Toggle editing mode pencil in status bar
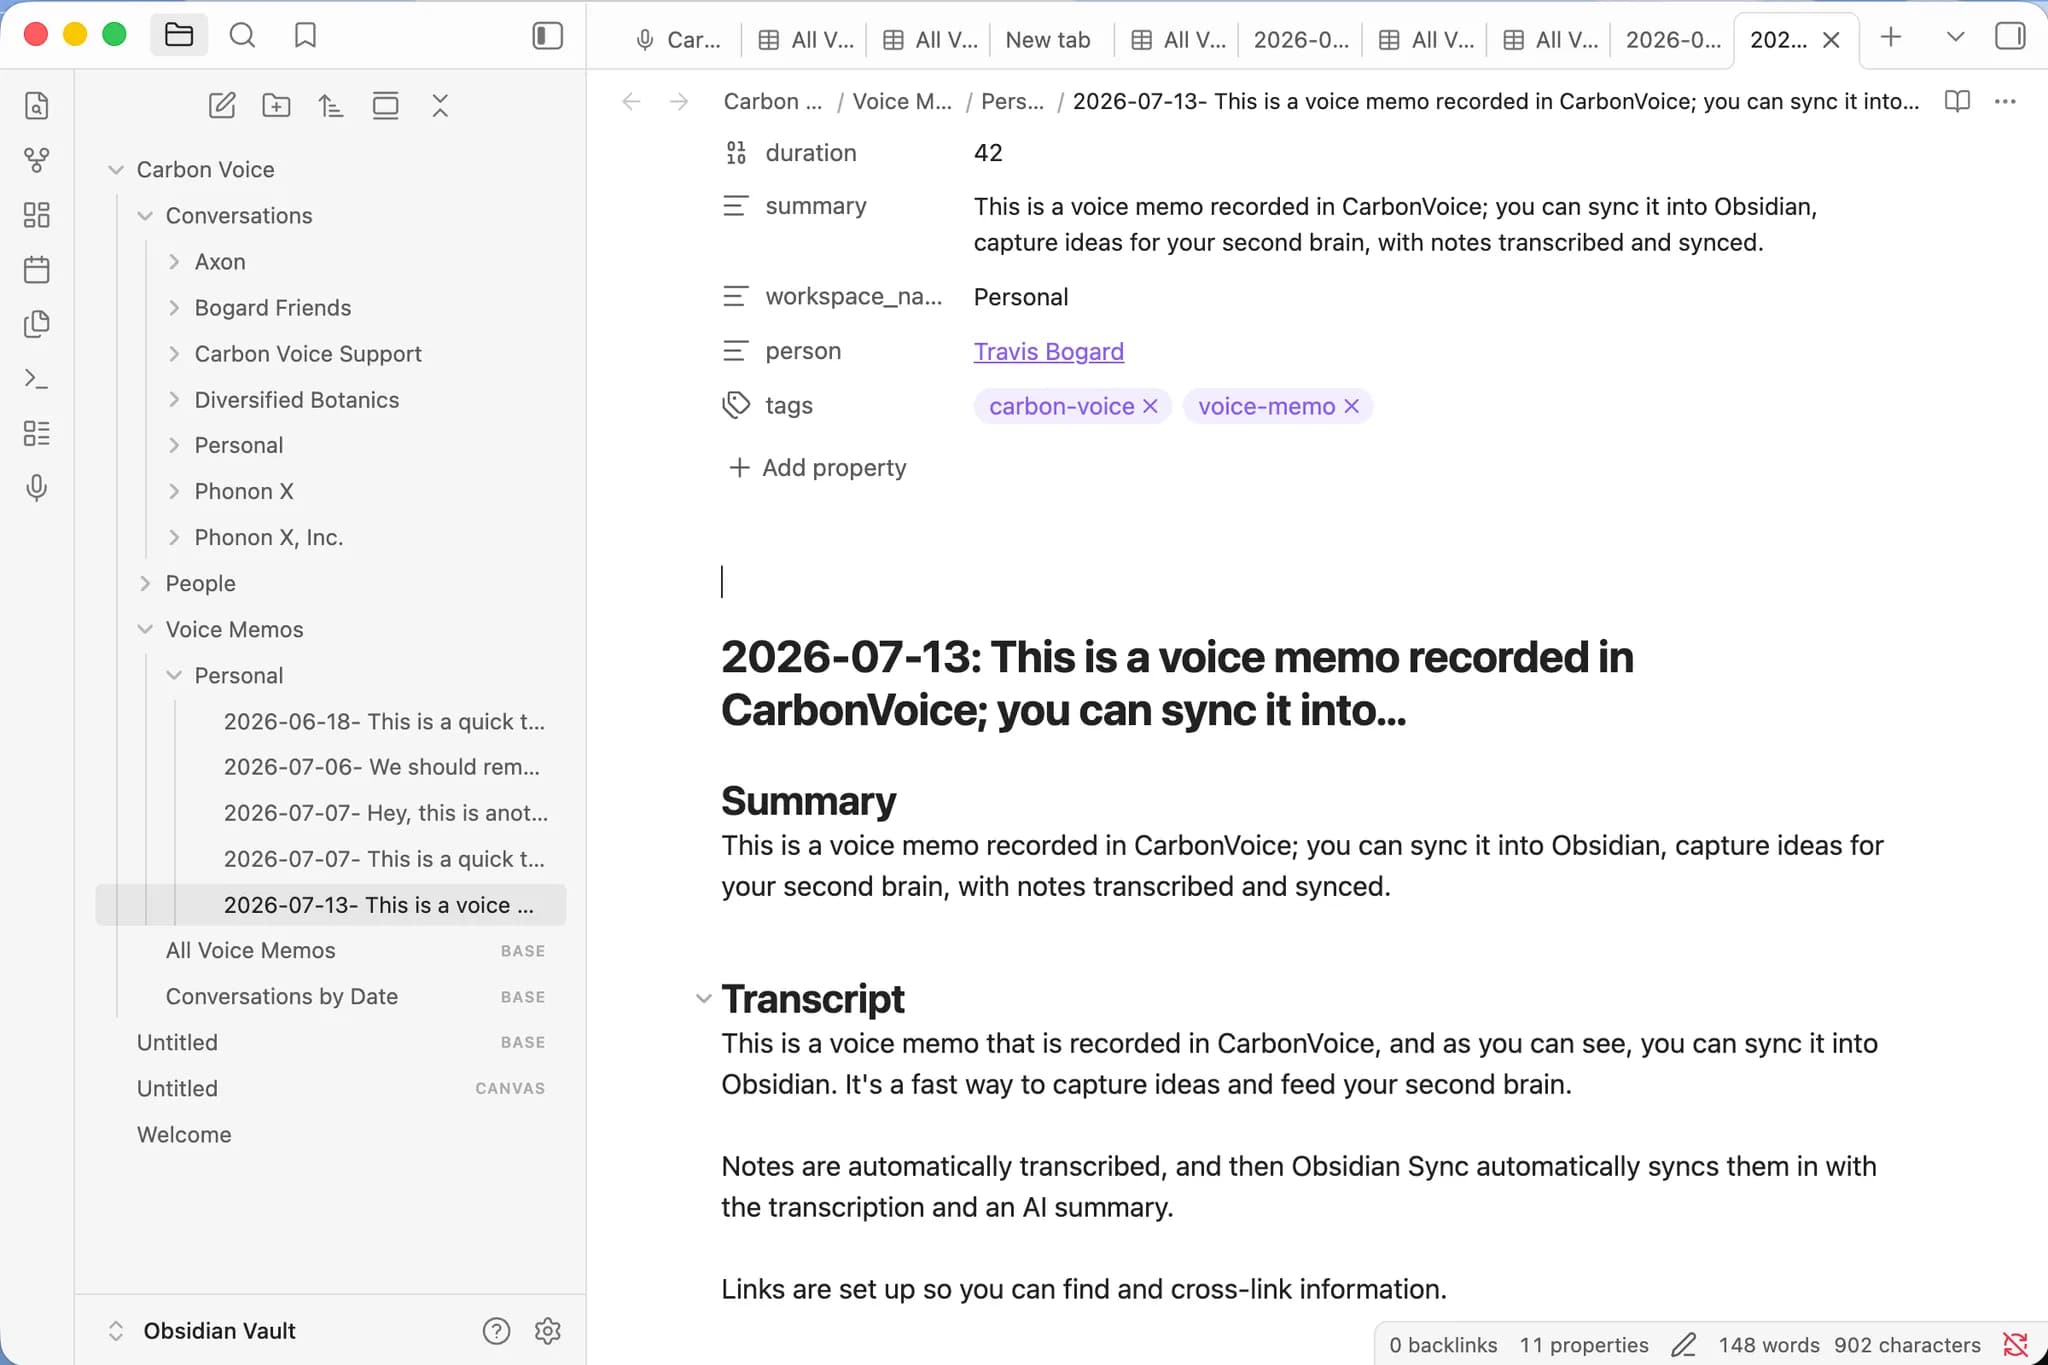Image resolution: width=2048 pixels, height=1365 pixels. tap(1683, 1345)
